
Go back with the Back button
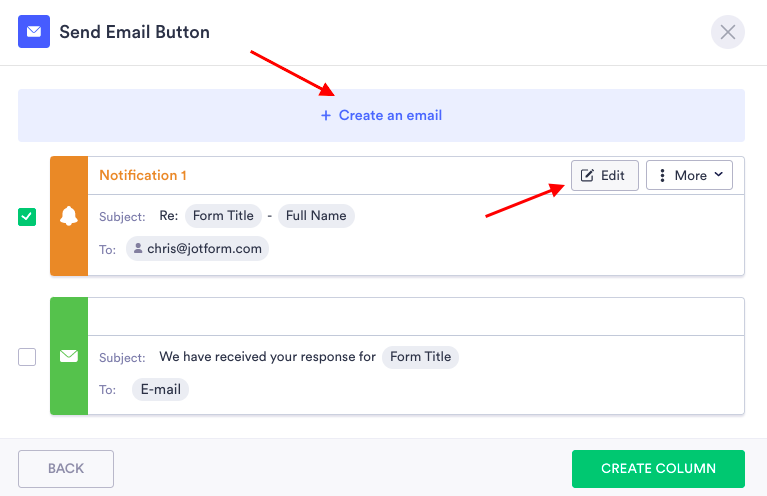click(66, 468)
